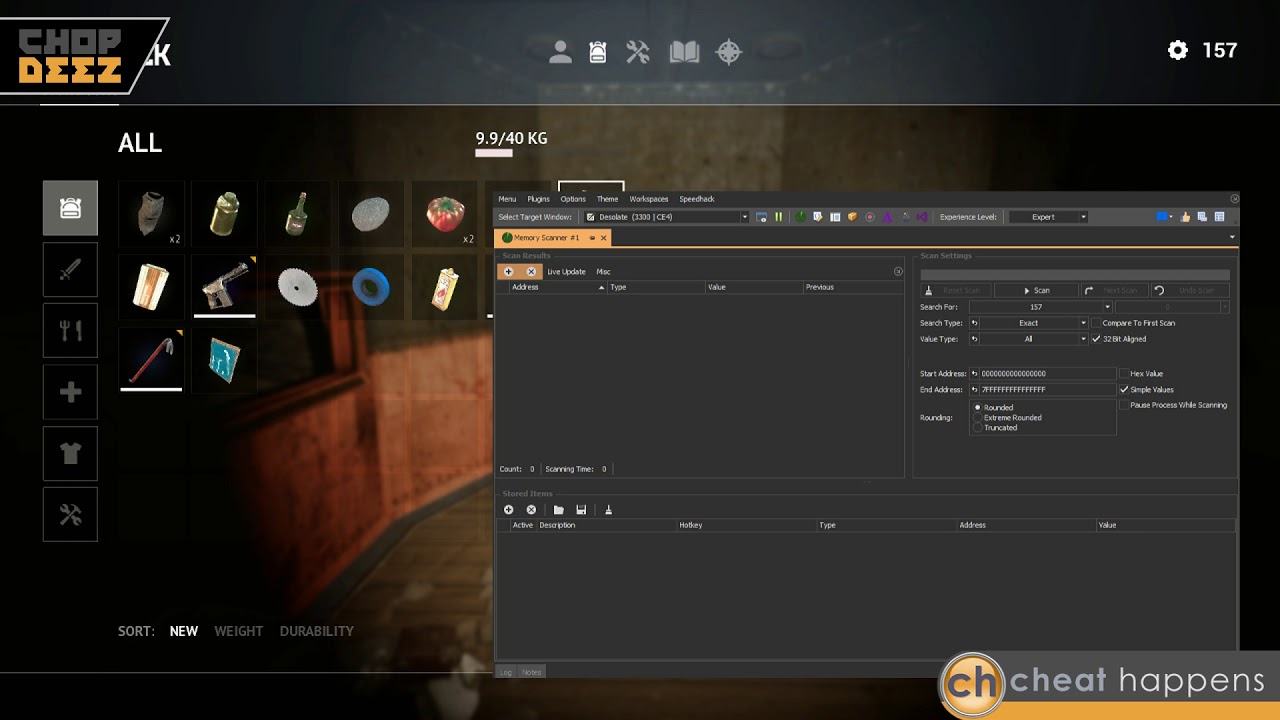1280x720 pixels.
Task: Click Live Update in scan results
Action: tap(566, 272)
